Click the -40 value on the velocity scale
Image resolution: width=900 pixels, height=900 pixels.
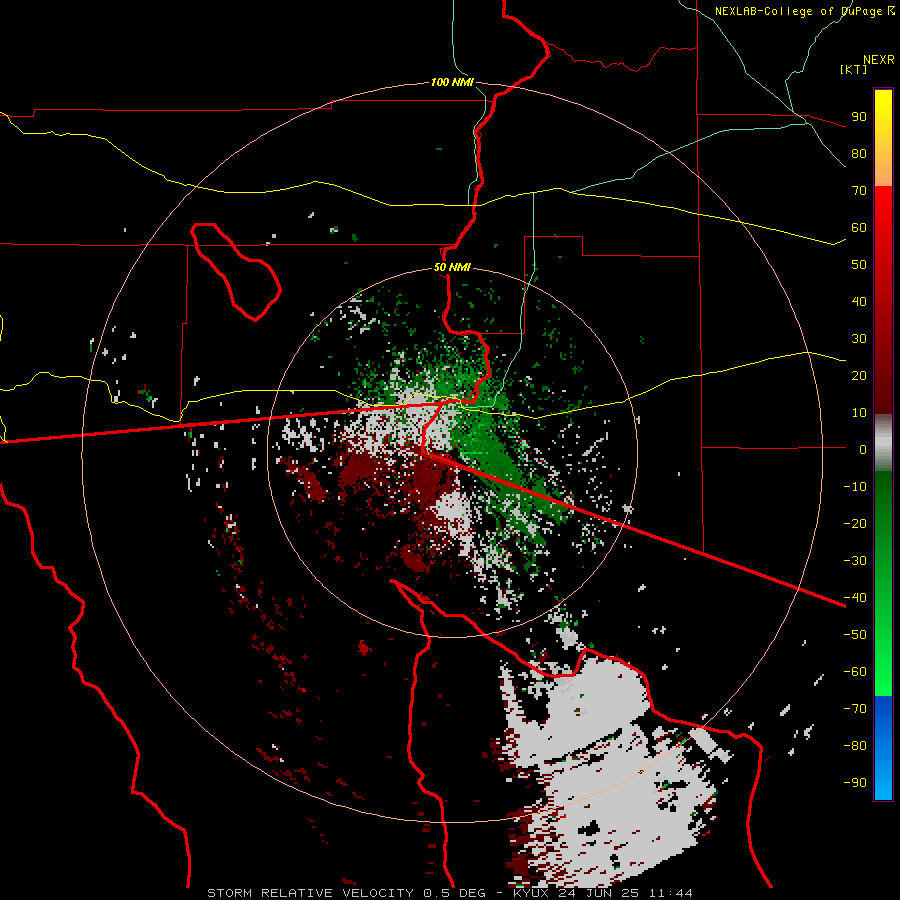pyautogui.click(x=855, y=598)
